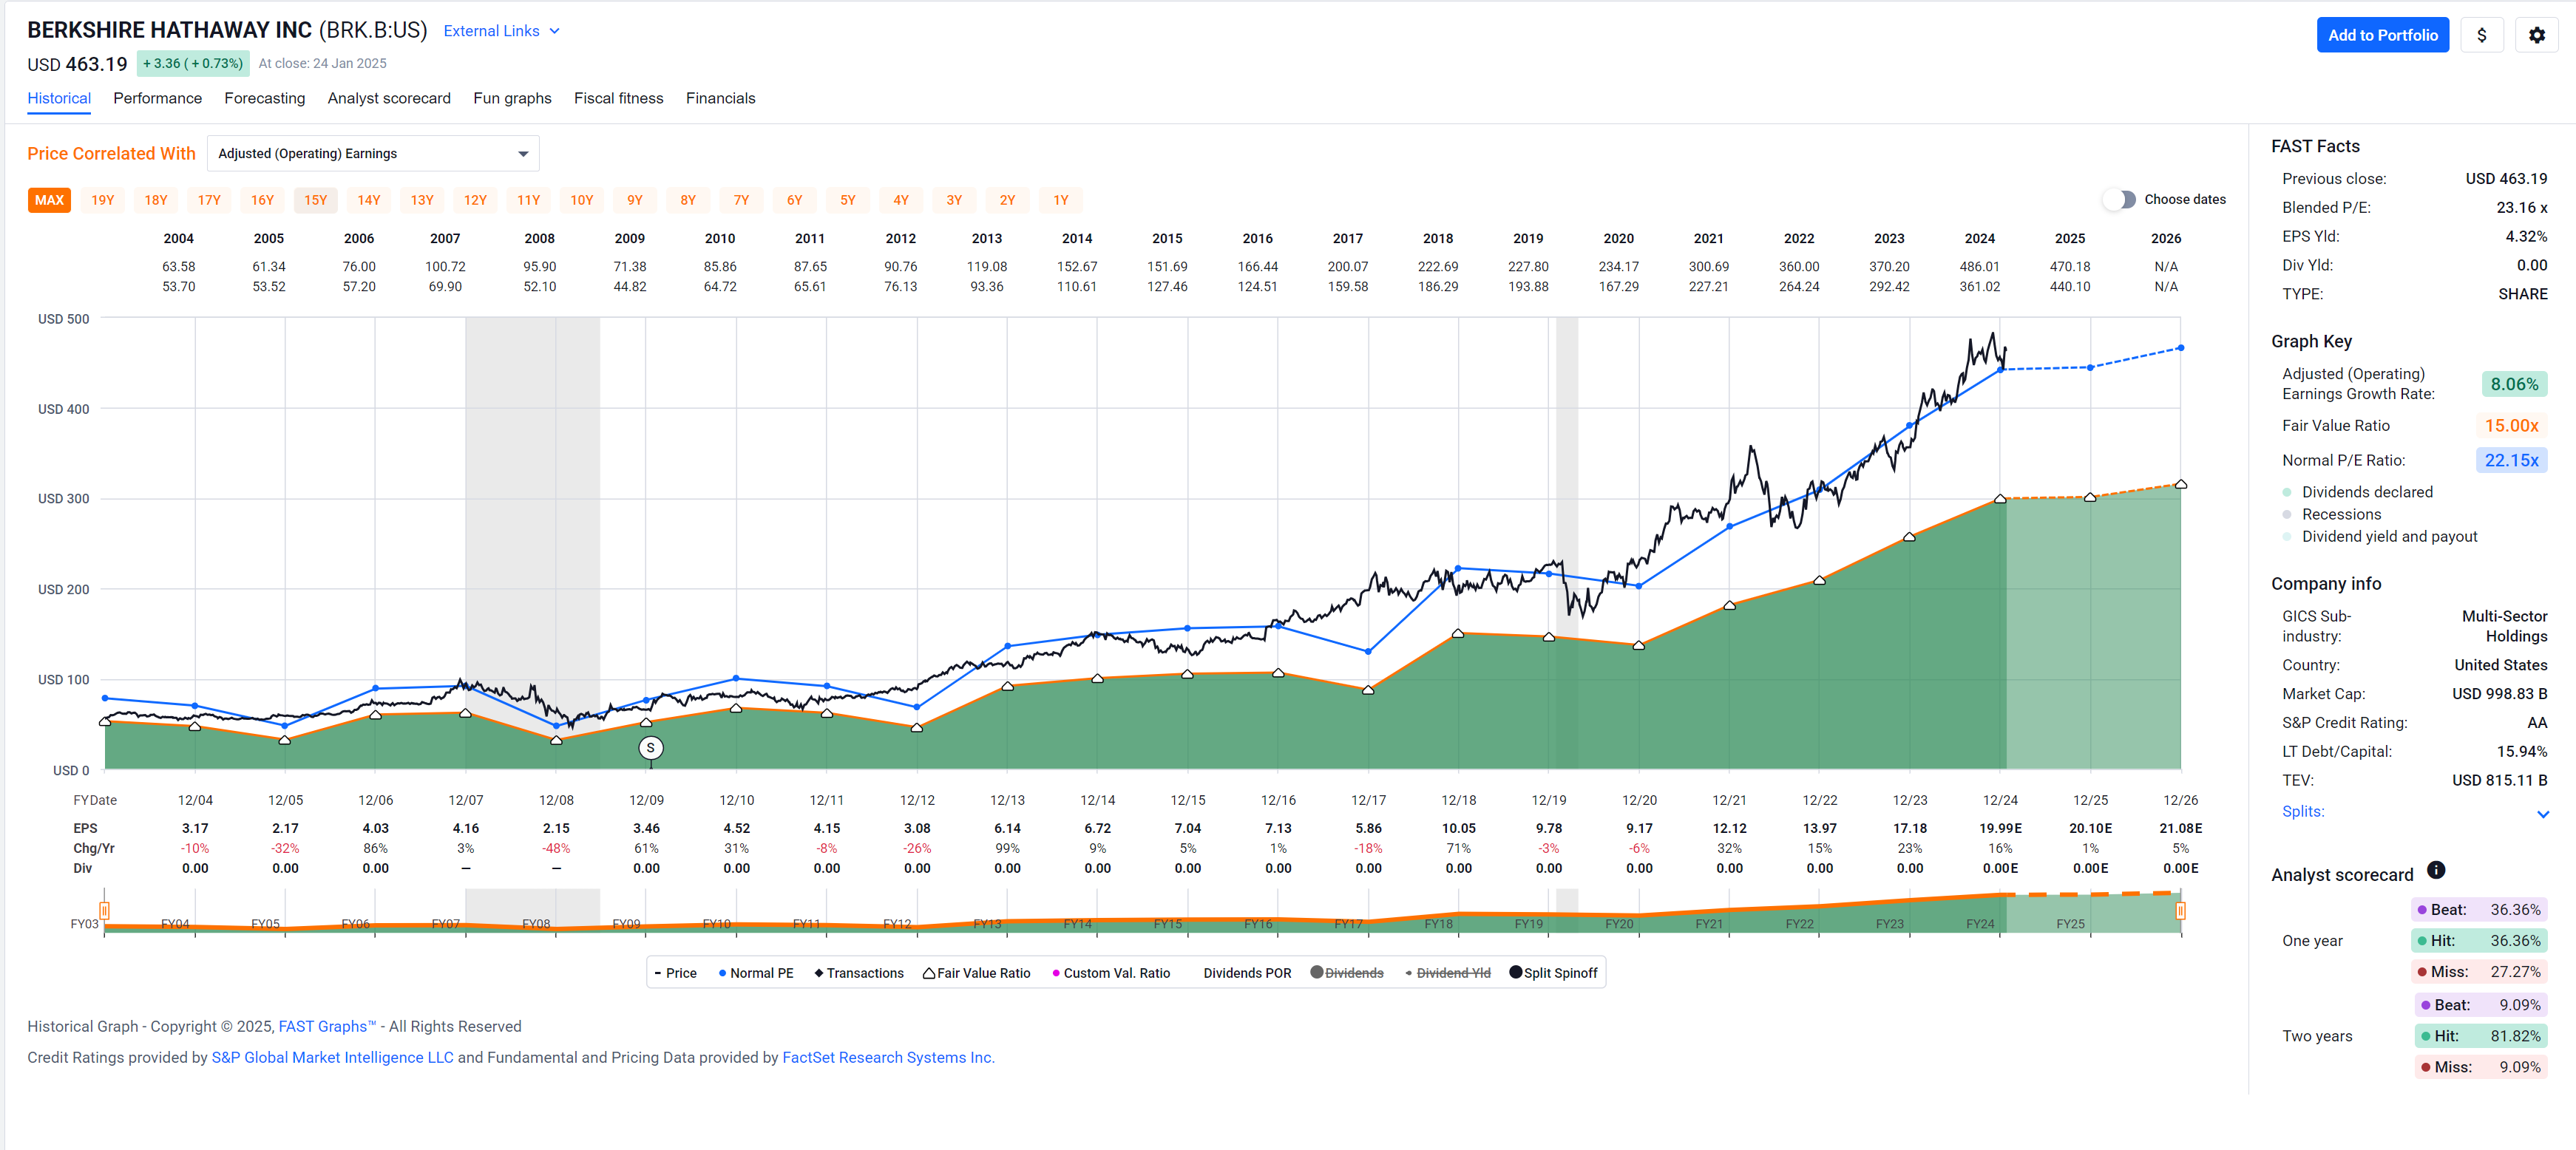Go to the Forecasting tab
The height and width of the screenshot is (1150, 2576).
pos(264,98)
